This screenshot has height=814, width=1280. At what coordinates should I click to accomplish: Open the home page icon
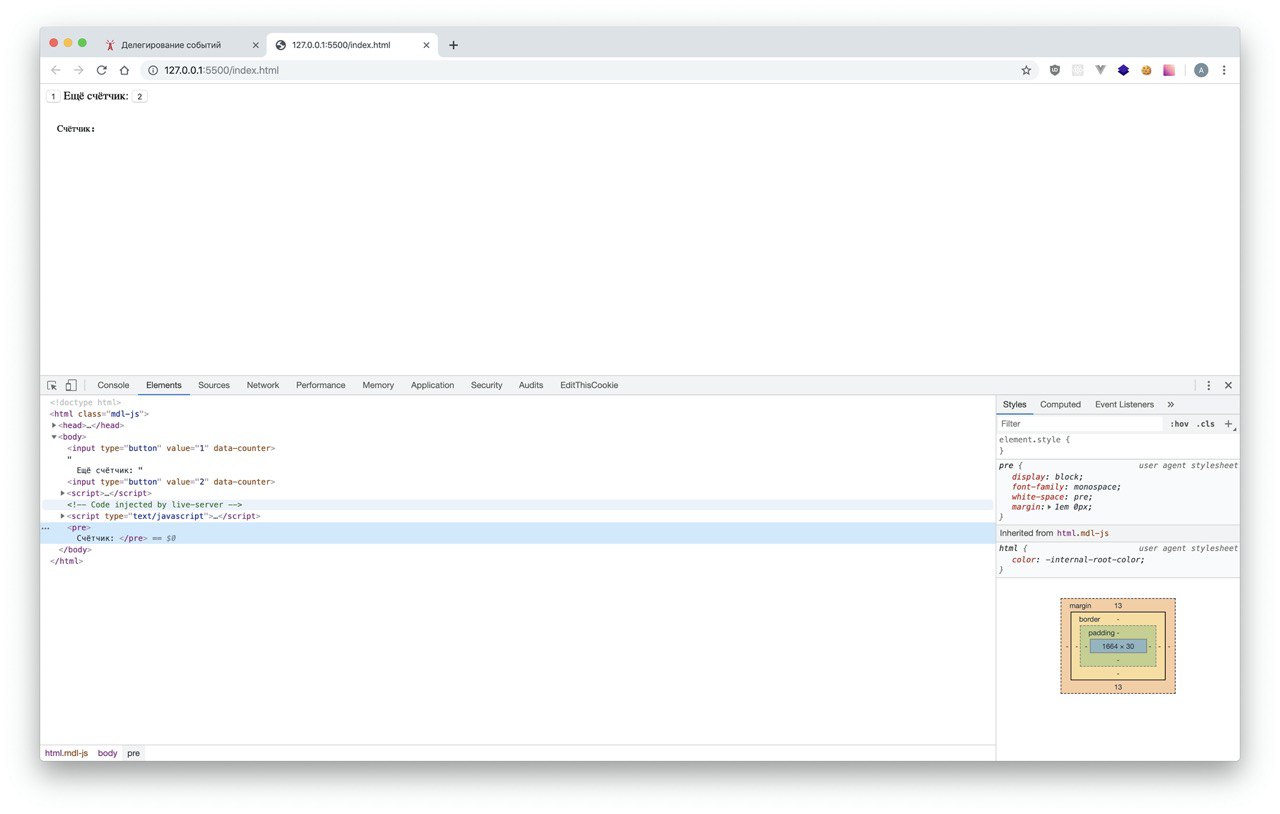point(124,70)
